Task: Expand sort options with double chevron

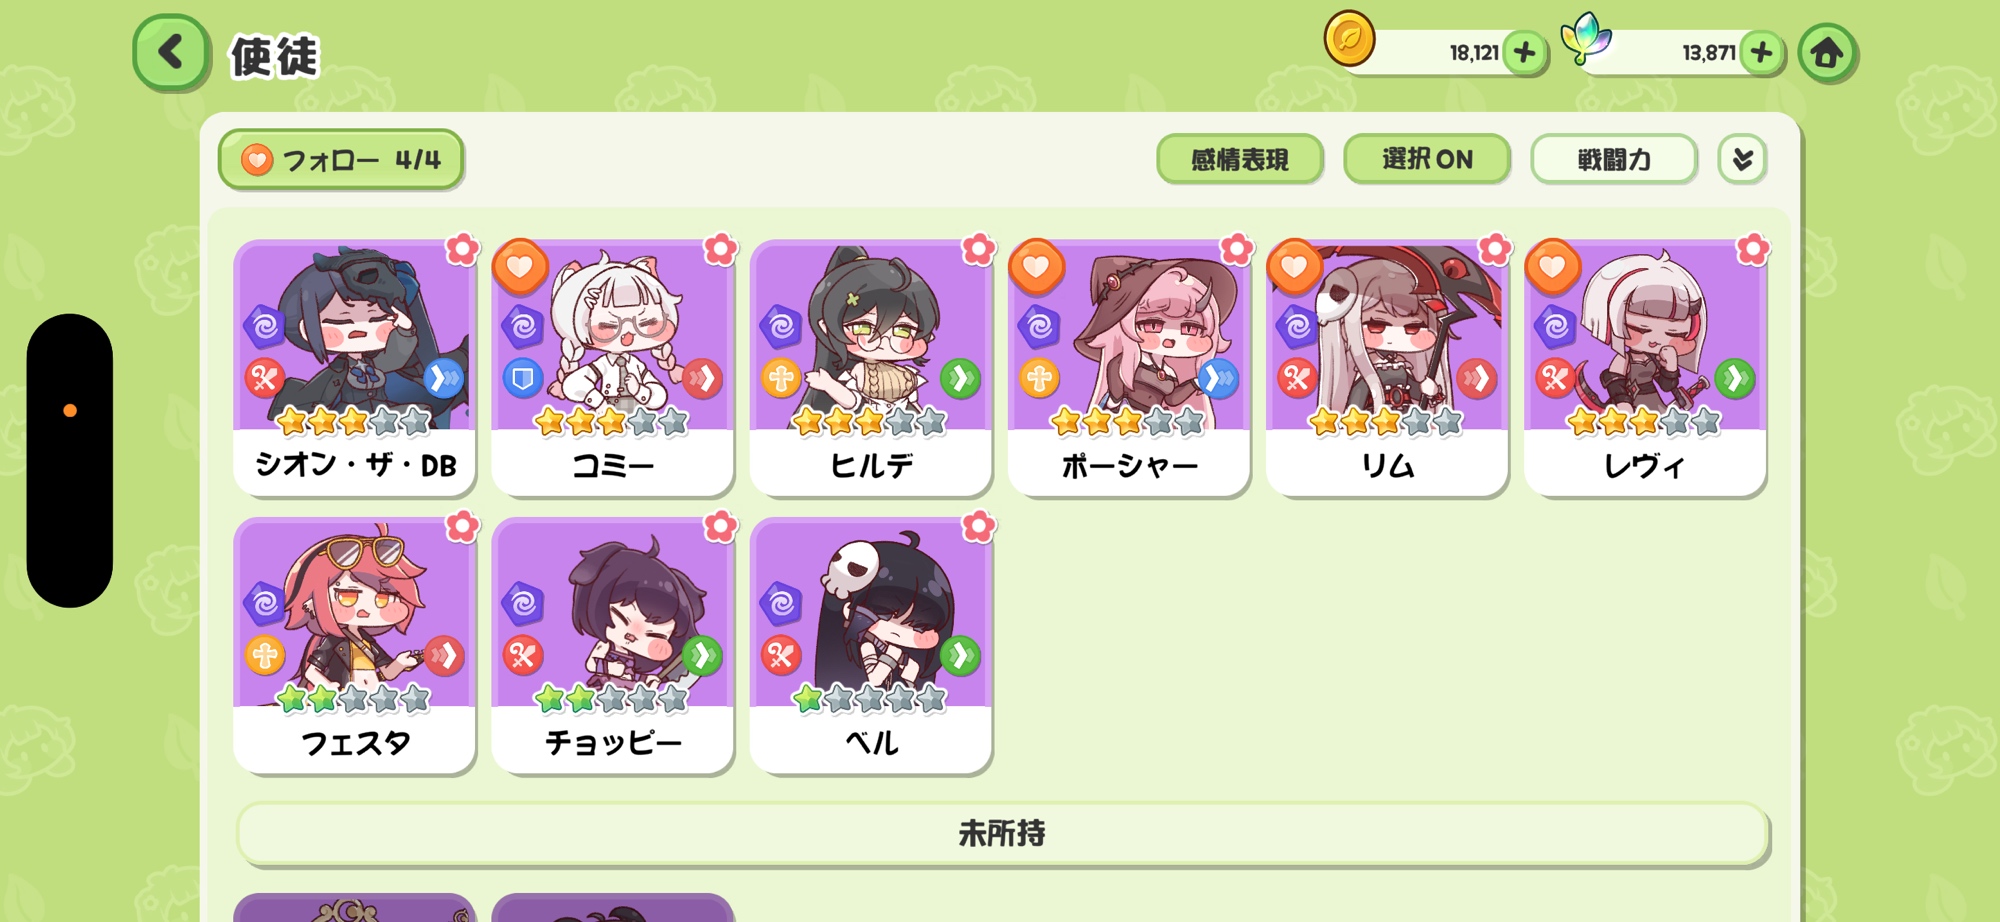Action: click(1742, 159)
